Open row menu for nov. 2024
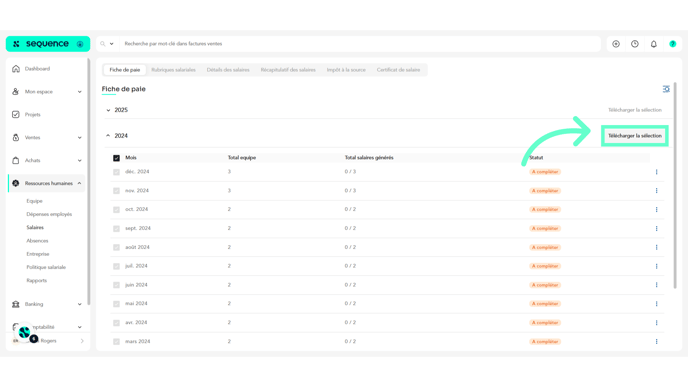Viewport: 688px width, 387px height. [656, 191]
